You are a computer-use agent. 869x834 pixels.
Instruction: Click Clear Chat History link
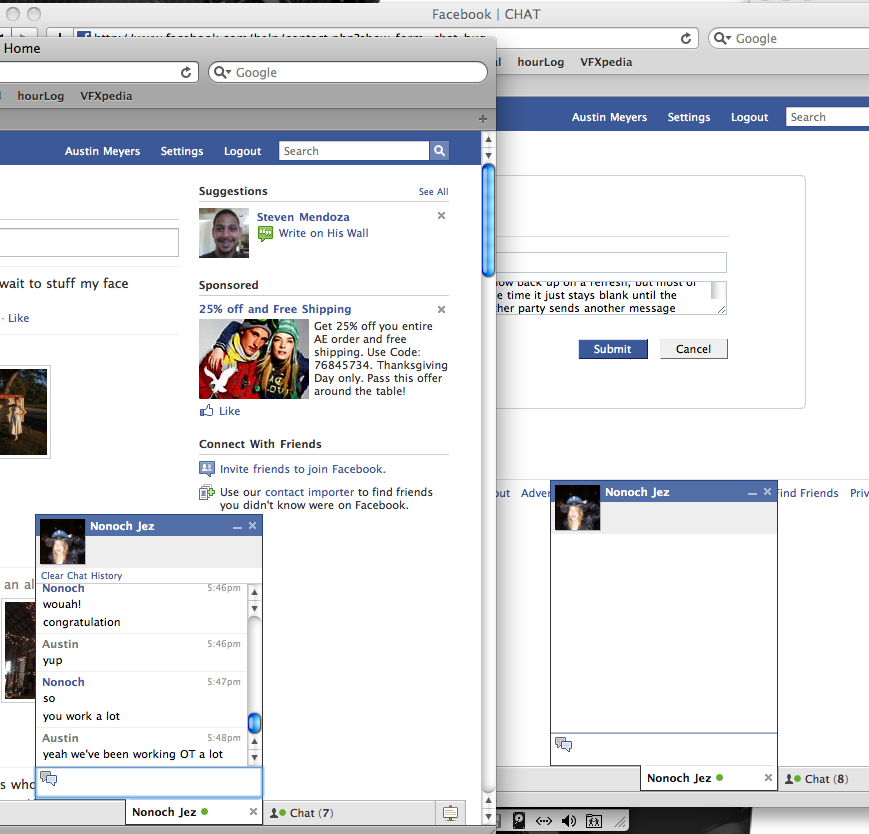point(82,576)
